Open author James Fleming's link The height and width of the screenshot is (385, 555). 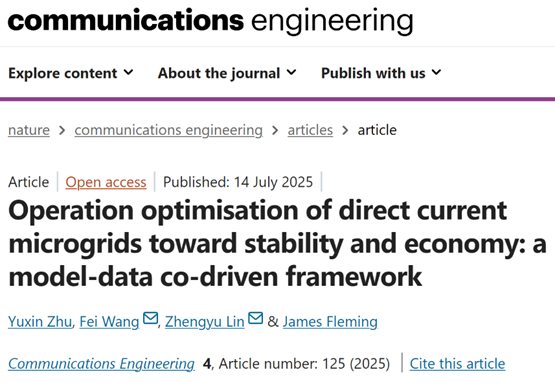tap(330, 321)
